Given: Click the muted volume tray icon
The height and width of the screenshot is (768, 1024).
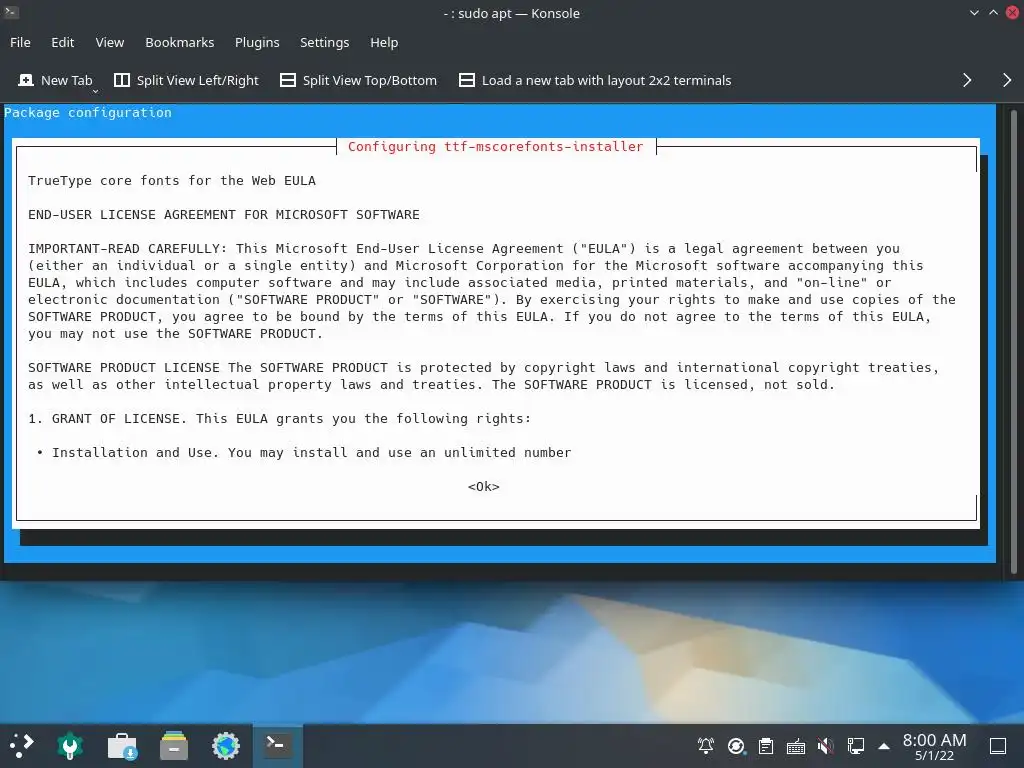Looking at the screenshot, I should coord(825,746).
